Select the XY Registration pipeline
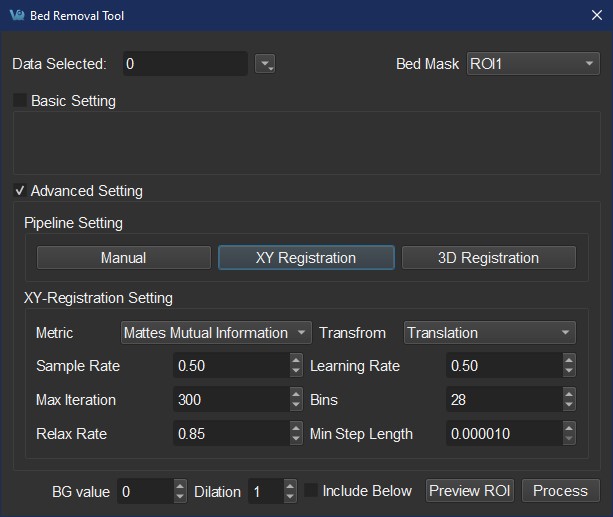613x517 pixels. coord(306,258)
